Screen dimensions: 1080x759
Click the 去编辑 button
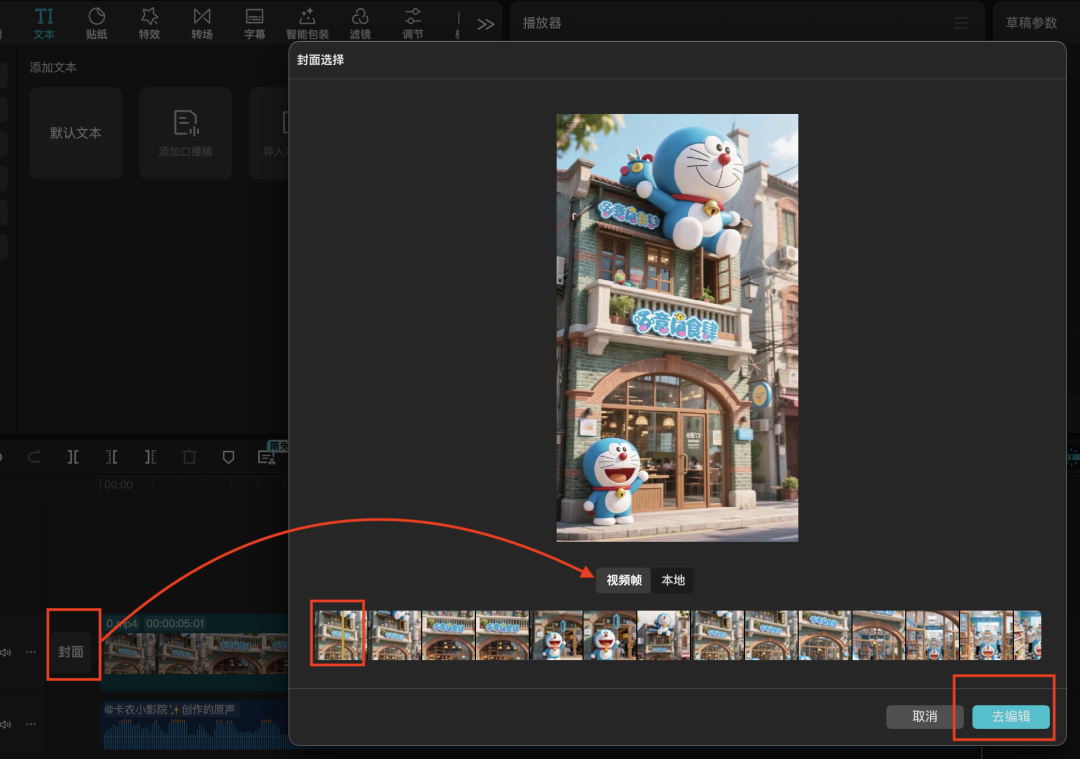pyautogui.click(x=1011, y=717)
